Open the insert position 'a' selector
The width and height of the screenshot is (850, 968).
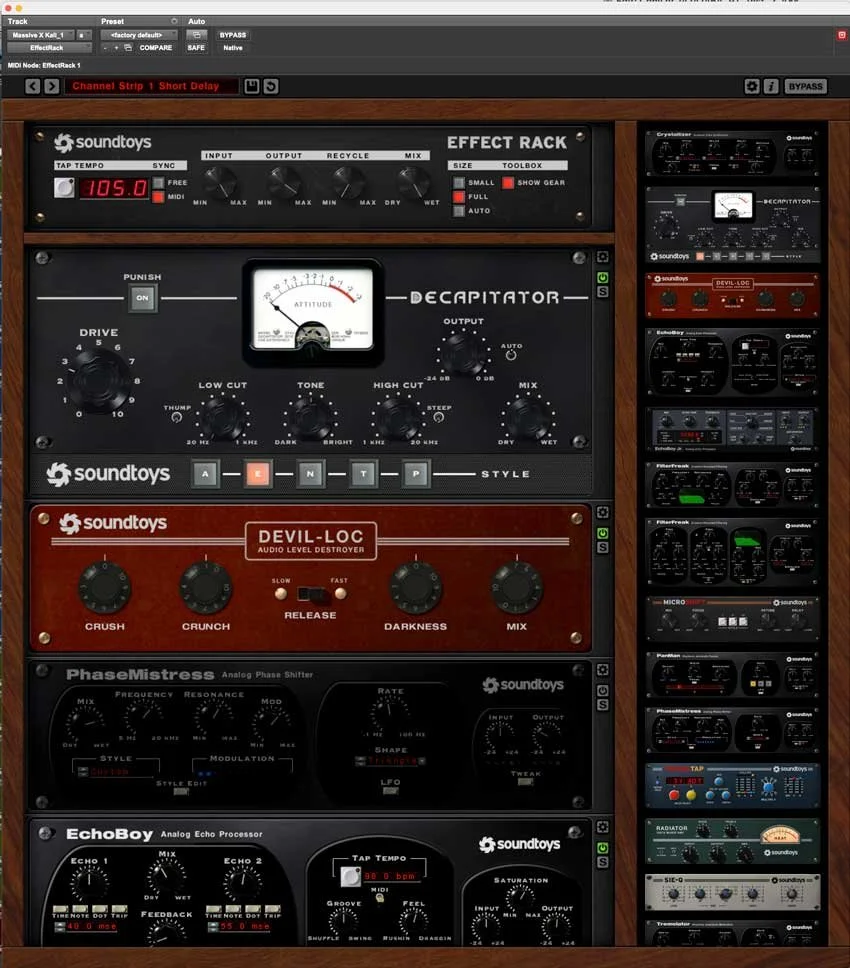[x=84, y=35]
